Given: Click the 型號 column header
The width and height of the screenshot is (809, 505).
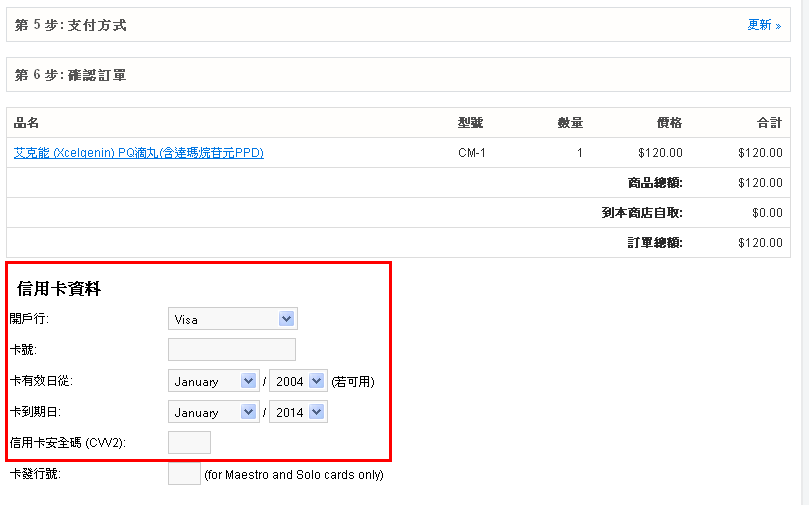Looking at the screenshot, I should coord(470,123).
